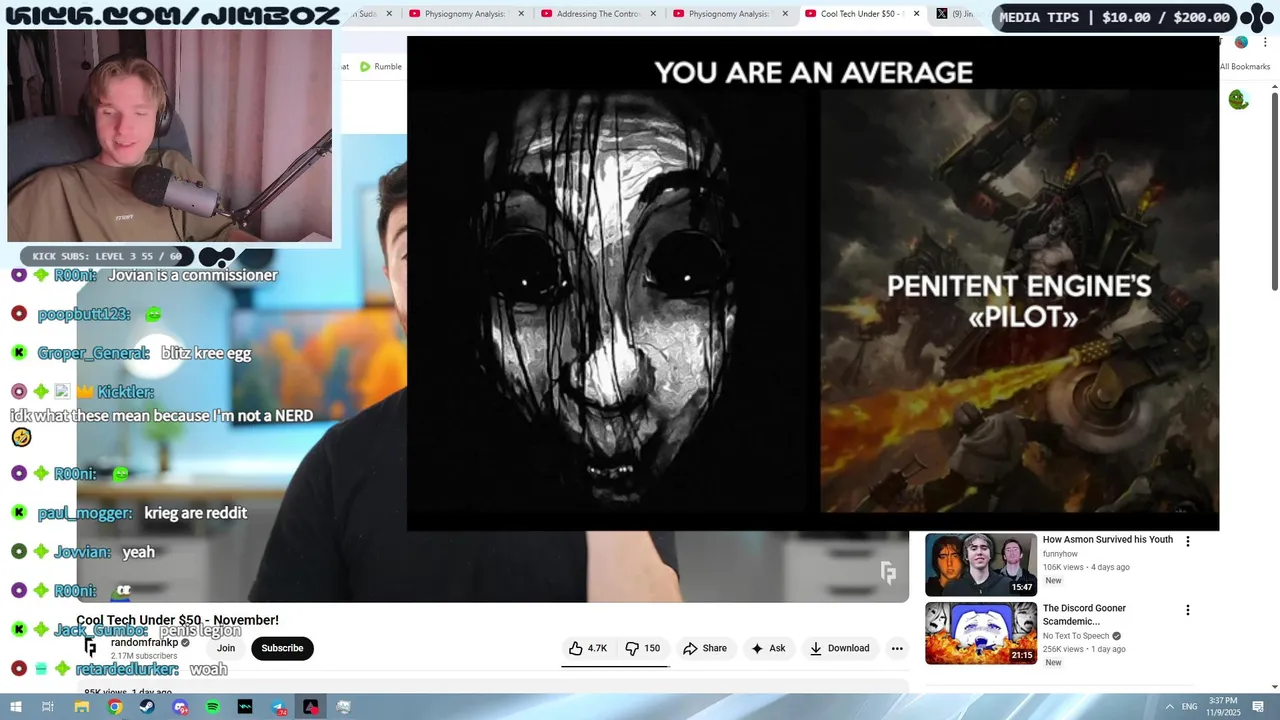Viewport: 1280px width, 720px height.
Task: Click the video title Cool Tech Under $50 - November!
Action: tap(177, 620)
